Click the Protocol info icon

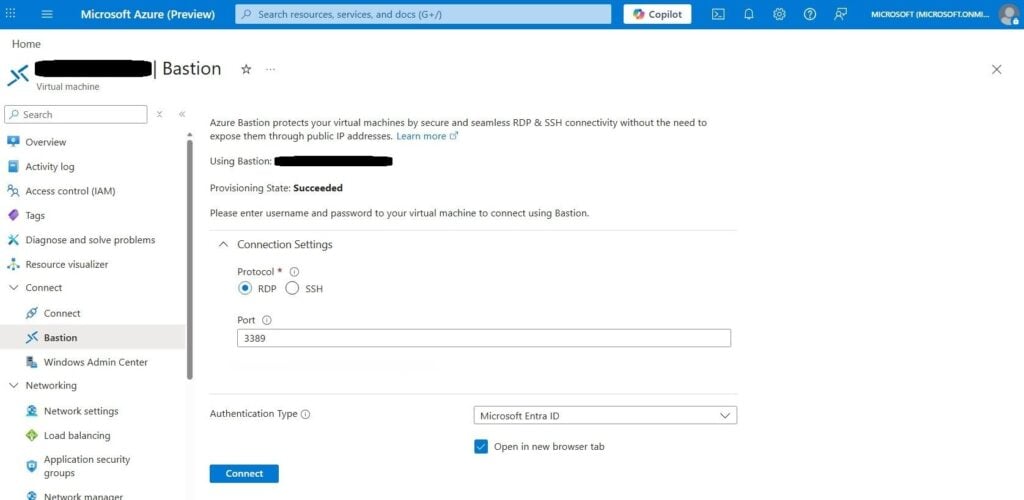pyautogui.click(x=294, y=272)
